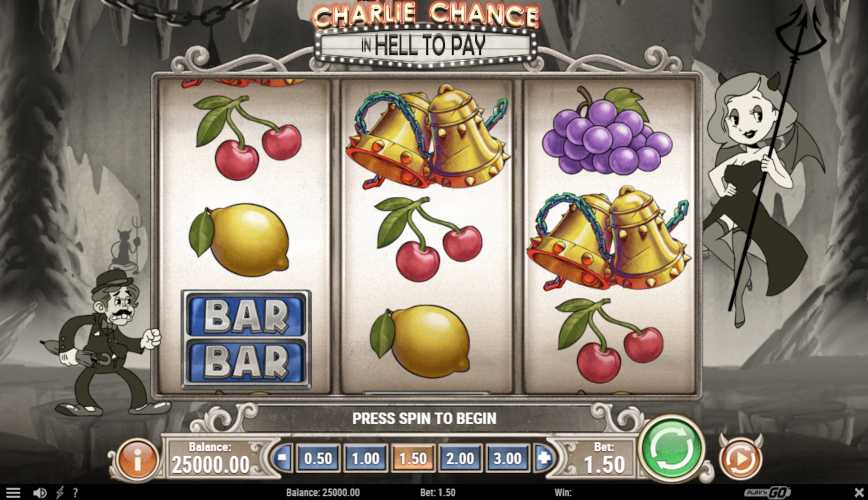Image resolution: width=868 pixels, height=500 pixels.
Task: Click the lemon symbol on first reel
Action: coord(239,239)
